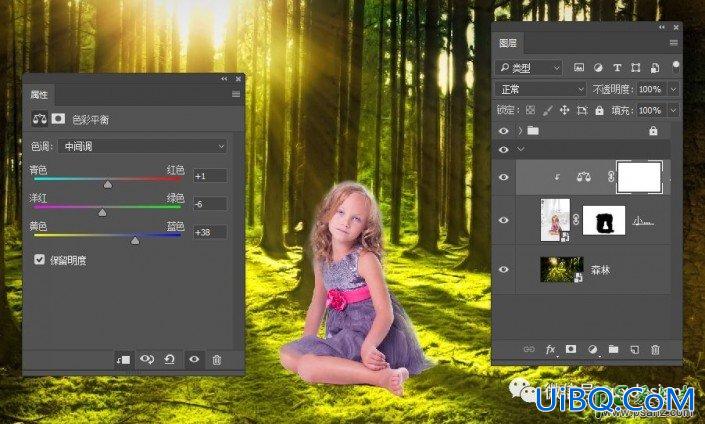Hide the girl photo layer with mask

point(504,220)
